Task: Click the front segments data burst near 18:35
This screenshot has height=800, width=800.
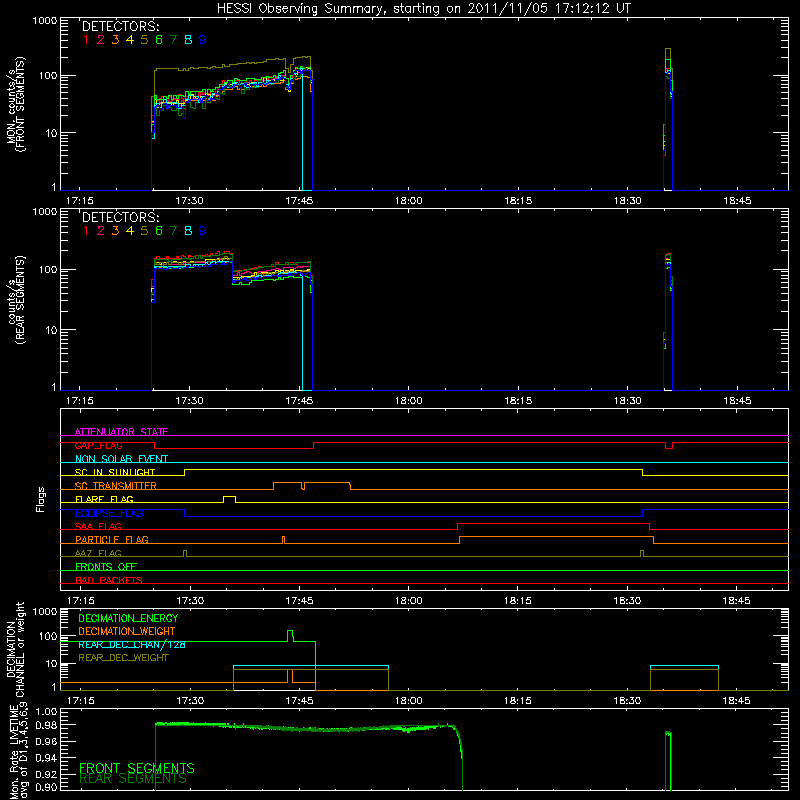Action: 668,118
